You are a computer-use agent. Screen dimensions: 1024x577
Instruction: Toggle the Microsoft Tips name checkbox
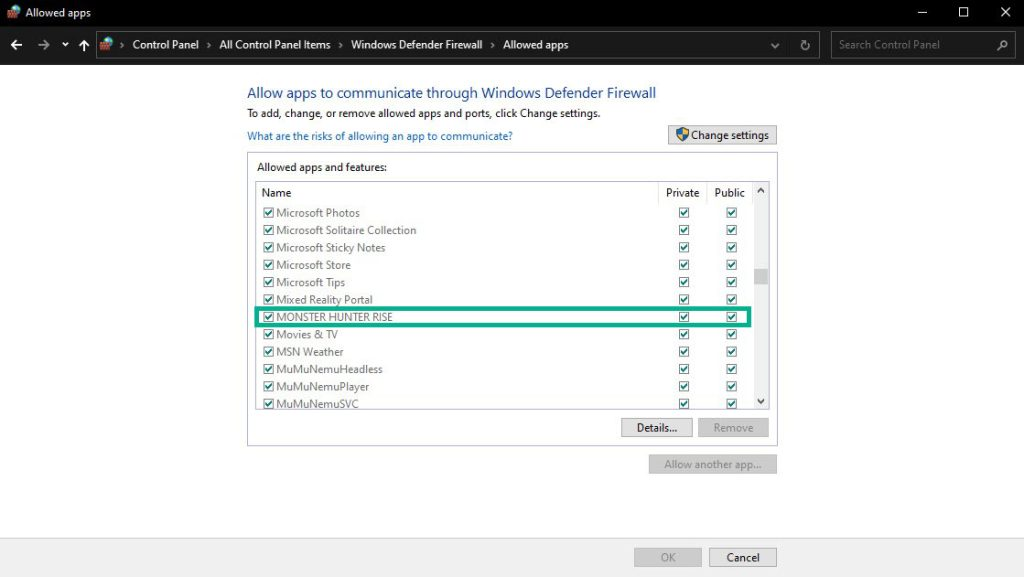coord(268,282)
